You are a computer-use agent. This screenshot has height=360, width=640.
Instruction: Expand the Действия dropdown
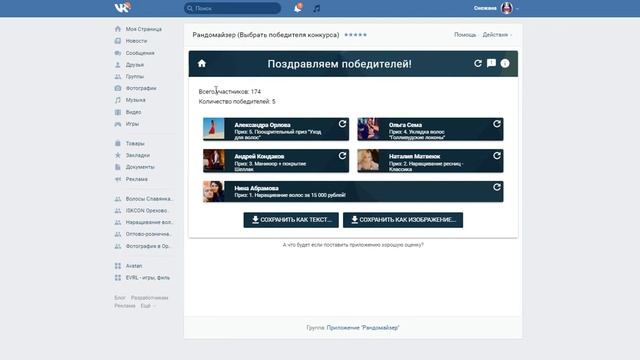point(497,35)
